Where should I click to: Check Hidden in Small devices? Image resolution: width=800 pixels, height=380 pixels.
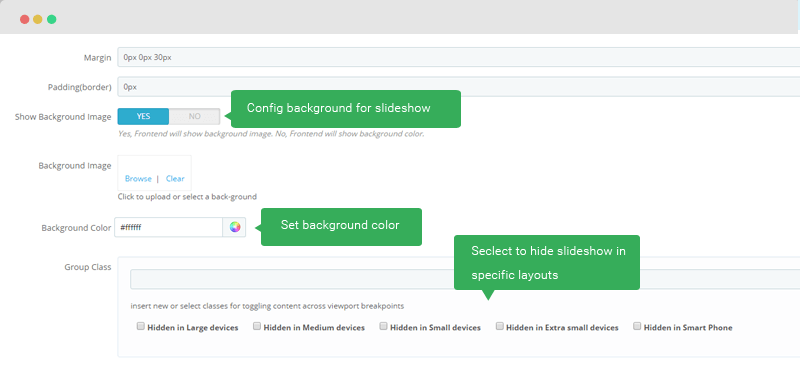coord(383,326)
